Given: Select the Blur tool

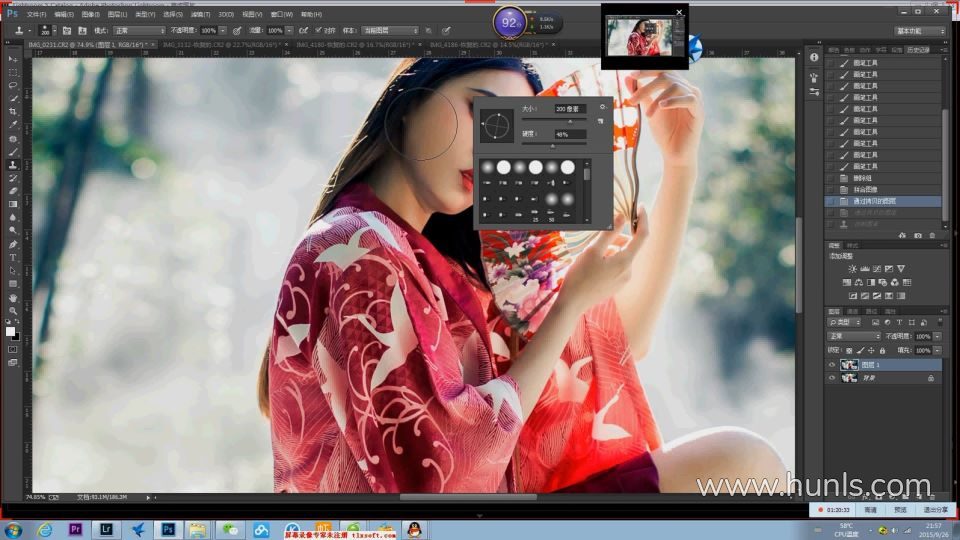Looking at the screenshot, I should (13, 217).
